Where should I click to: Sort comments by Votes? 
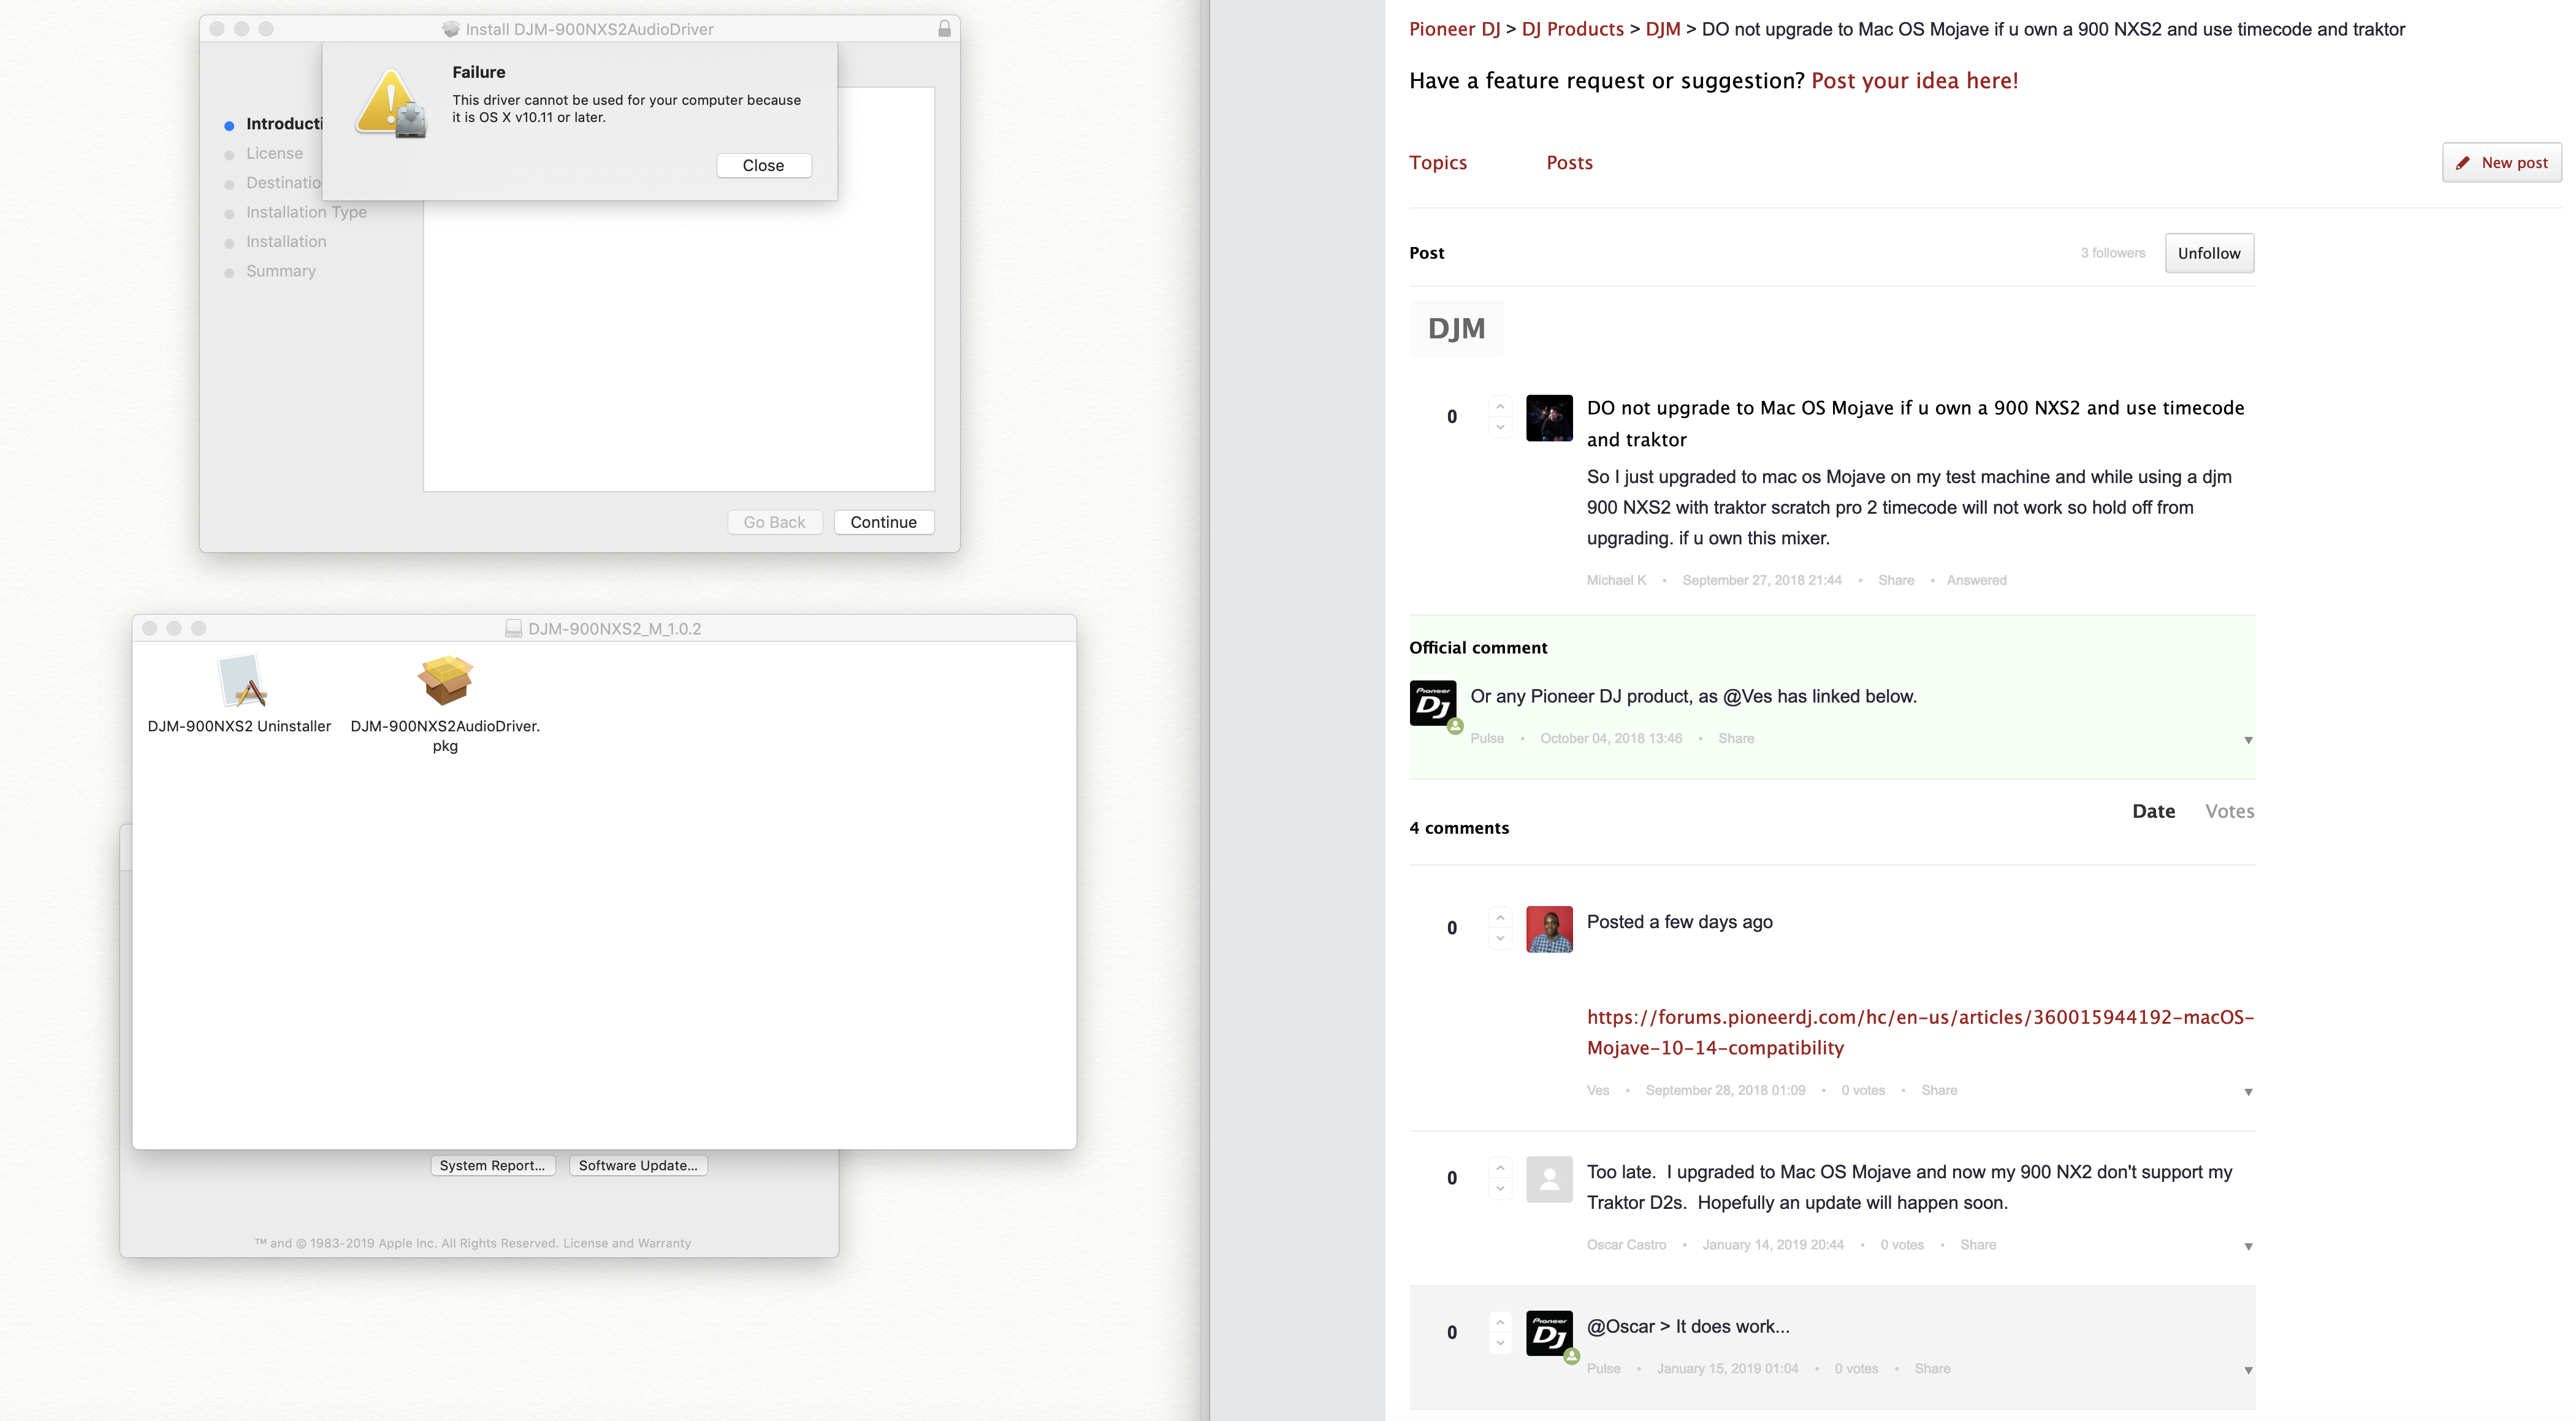click(2229, 811)
